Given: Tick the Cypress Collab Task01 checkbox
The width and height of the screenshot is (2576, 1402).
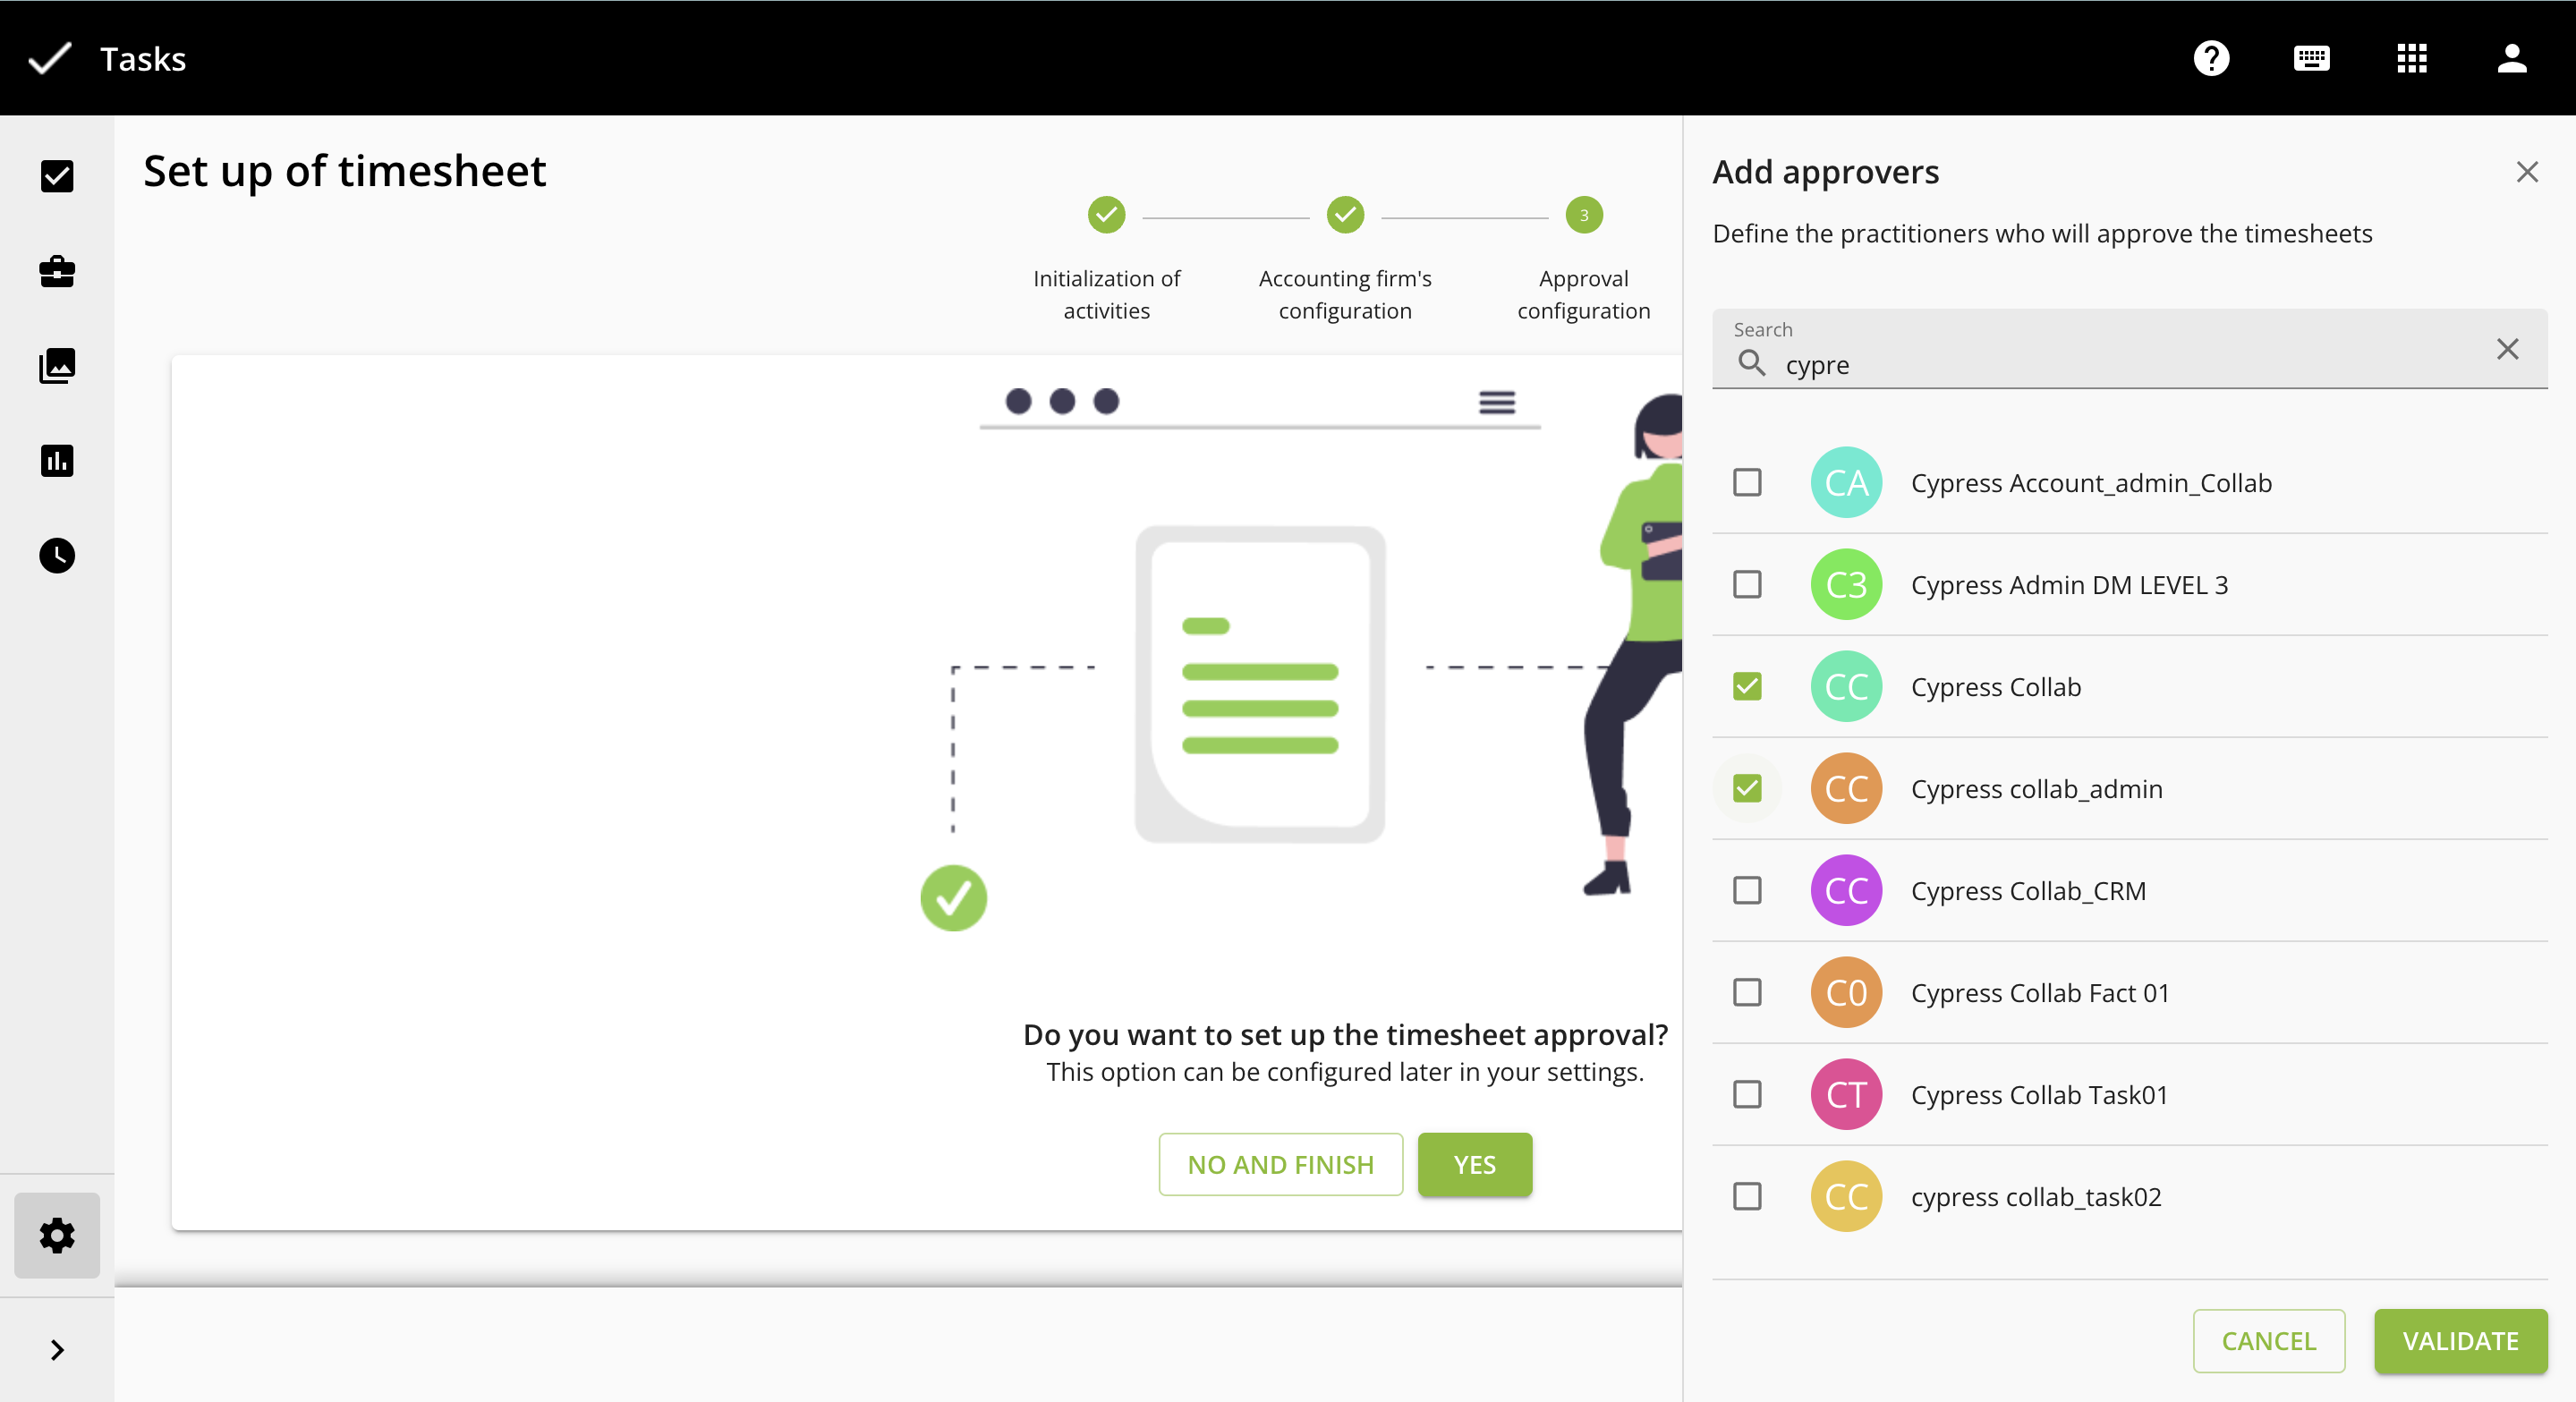Looking at the screenshot, I should [x=1747, y=1094].
